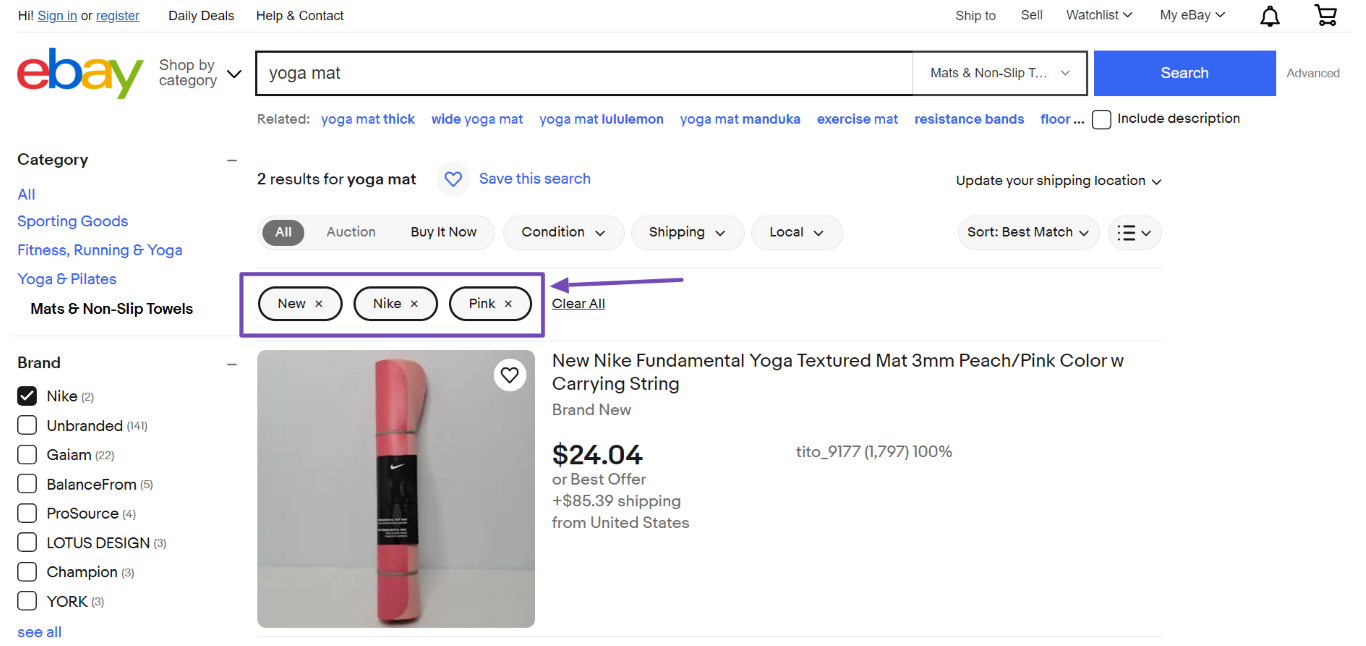
Task: Open the Condition filter dropdown
Action: [x=563, y=233]
